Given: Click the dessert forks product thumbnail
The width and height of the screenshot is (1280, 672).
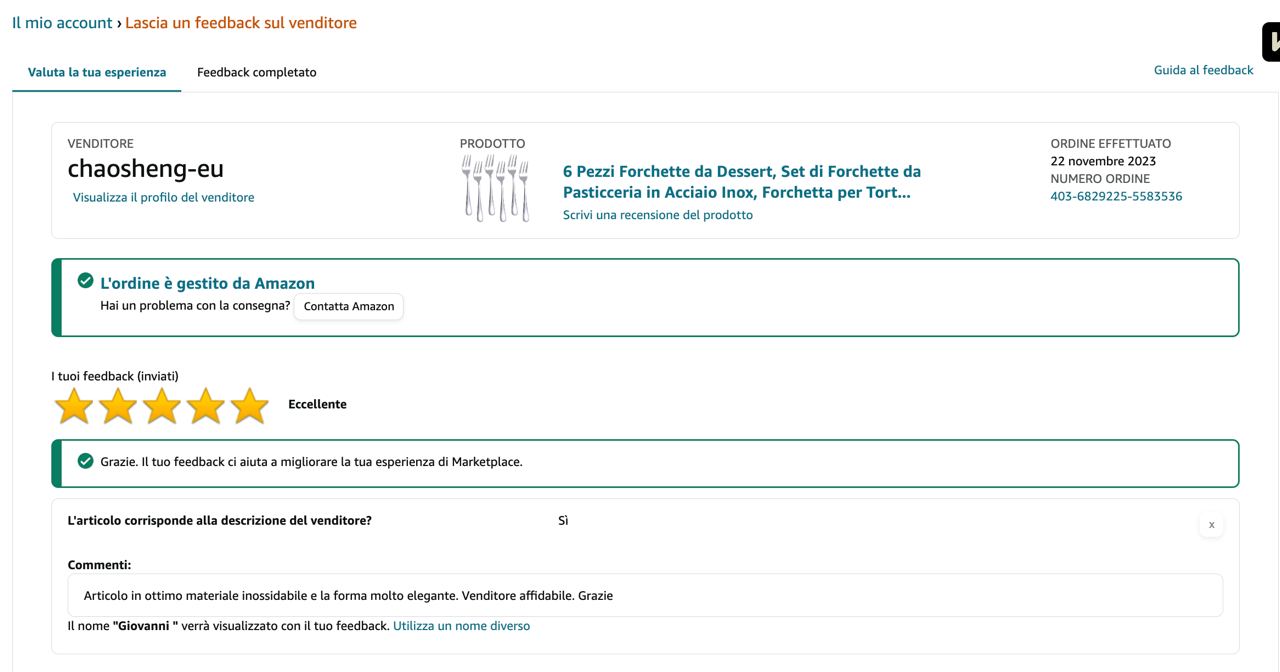Looking at the screenshot, I should (495, 187).
